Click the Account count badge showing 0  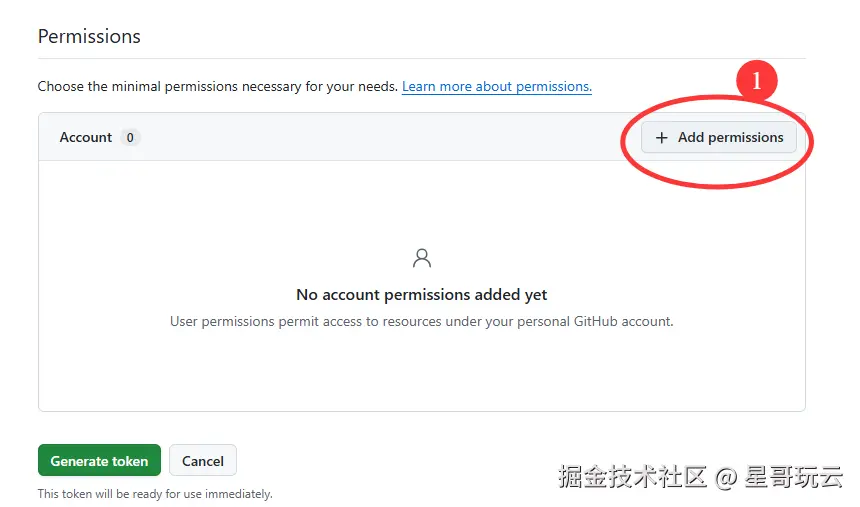[130, 138]
